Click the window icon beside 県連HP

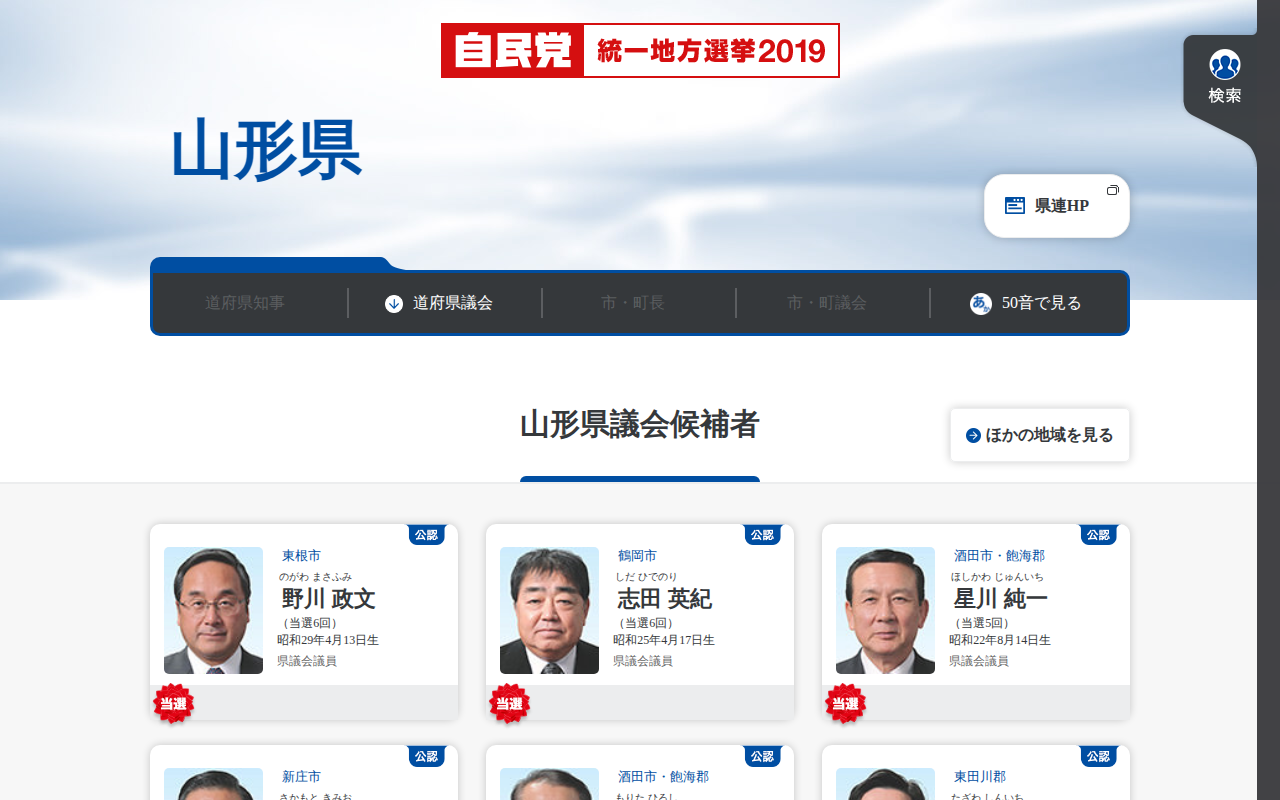tap(1015, 206)
